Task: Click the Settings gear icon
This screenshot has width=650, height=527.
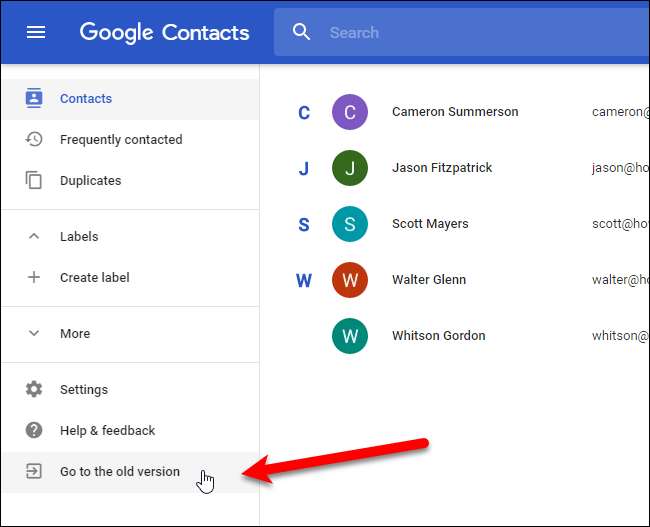Action: 34,389
